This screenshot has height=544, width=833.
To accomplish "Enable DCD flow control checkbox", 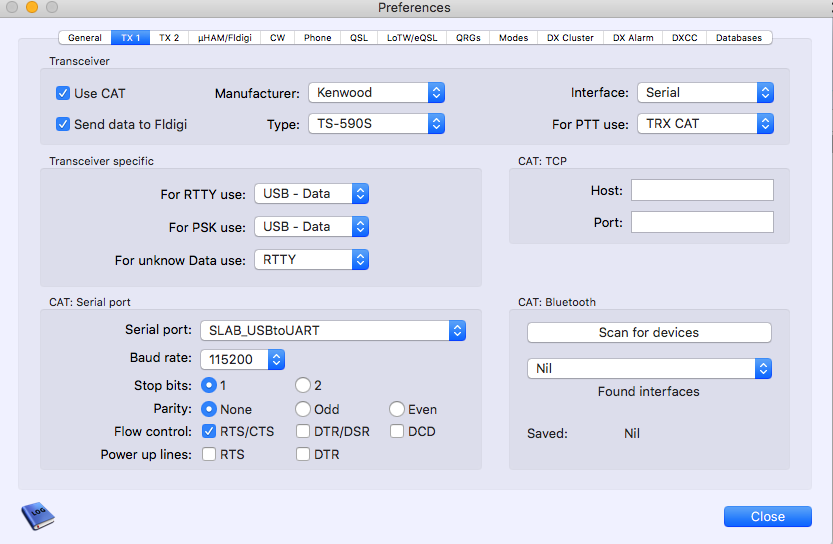I will [x=397, y=431].
